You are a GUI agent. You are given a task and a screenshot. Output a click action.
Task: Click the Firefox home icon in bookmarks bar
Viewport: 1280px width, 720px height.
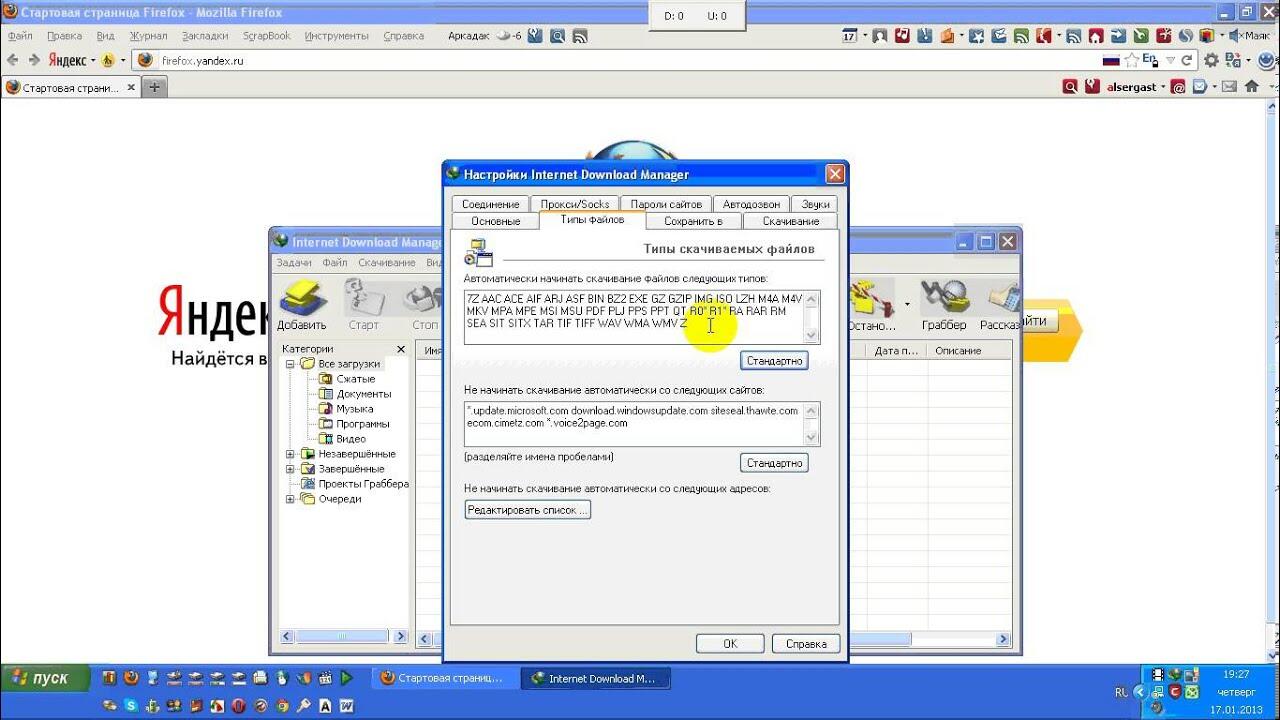(1251, 87)
